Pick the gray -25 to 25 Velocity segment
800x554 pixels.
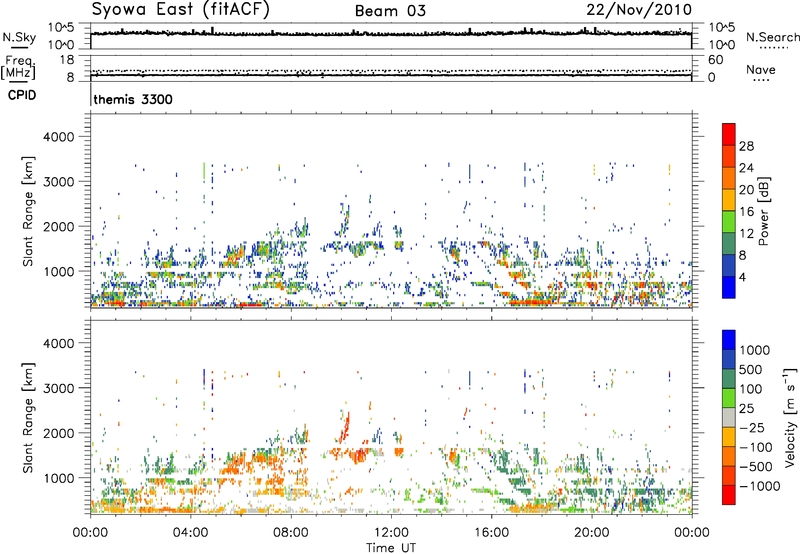click(729, 417)
